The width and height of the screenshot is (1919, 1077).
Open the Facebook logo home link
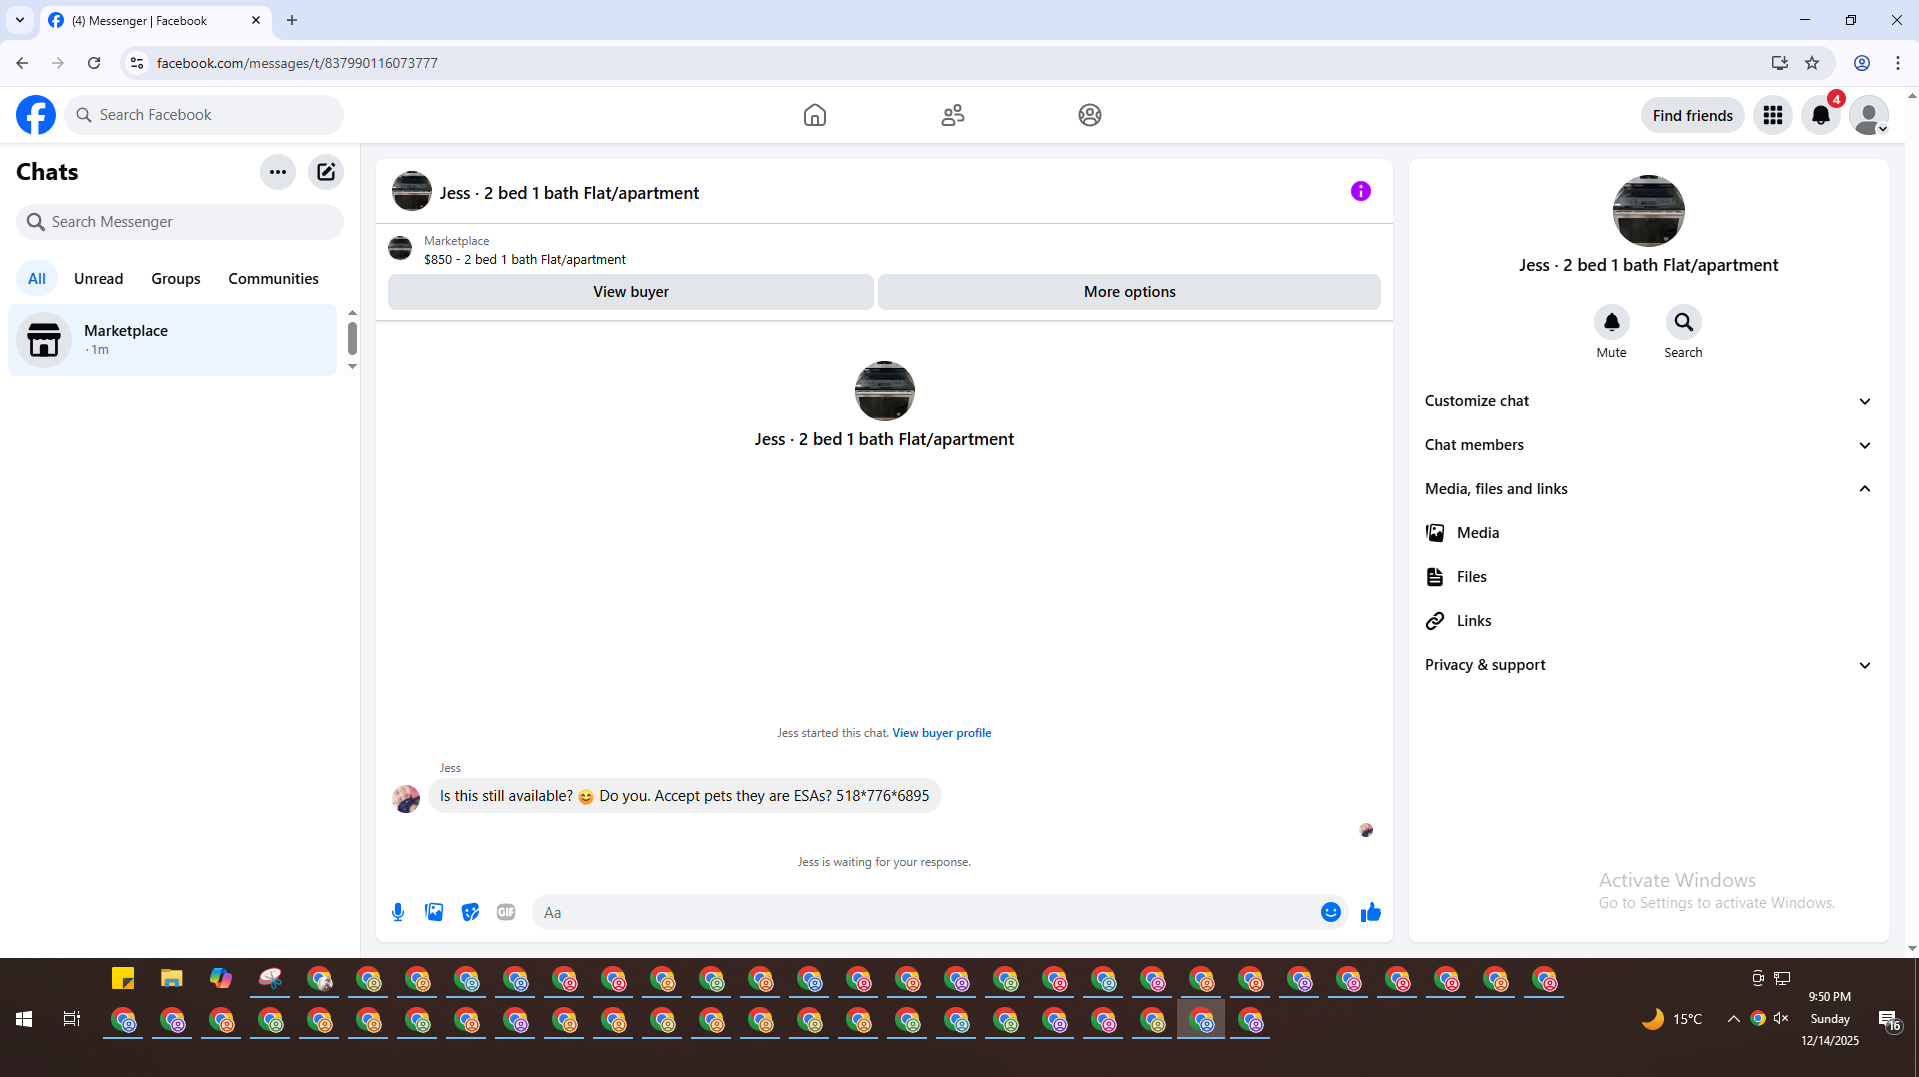[36, 115]
